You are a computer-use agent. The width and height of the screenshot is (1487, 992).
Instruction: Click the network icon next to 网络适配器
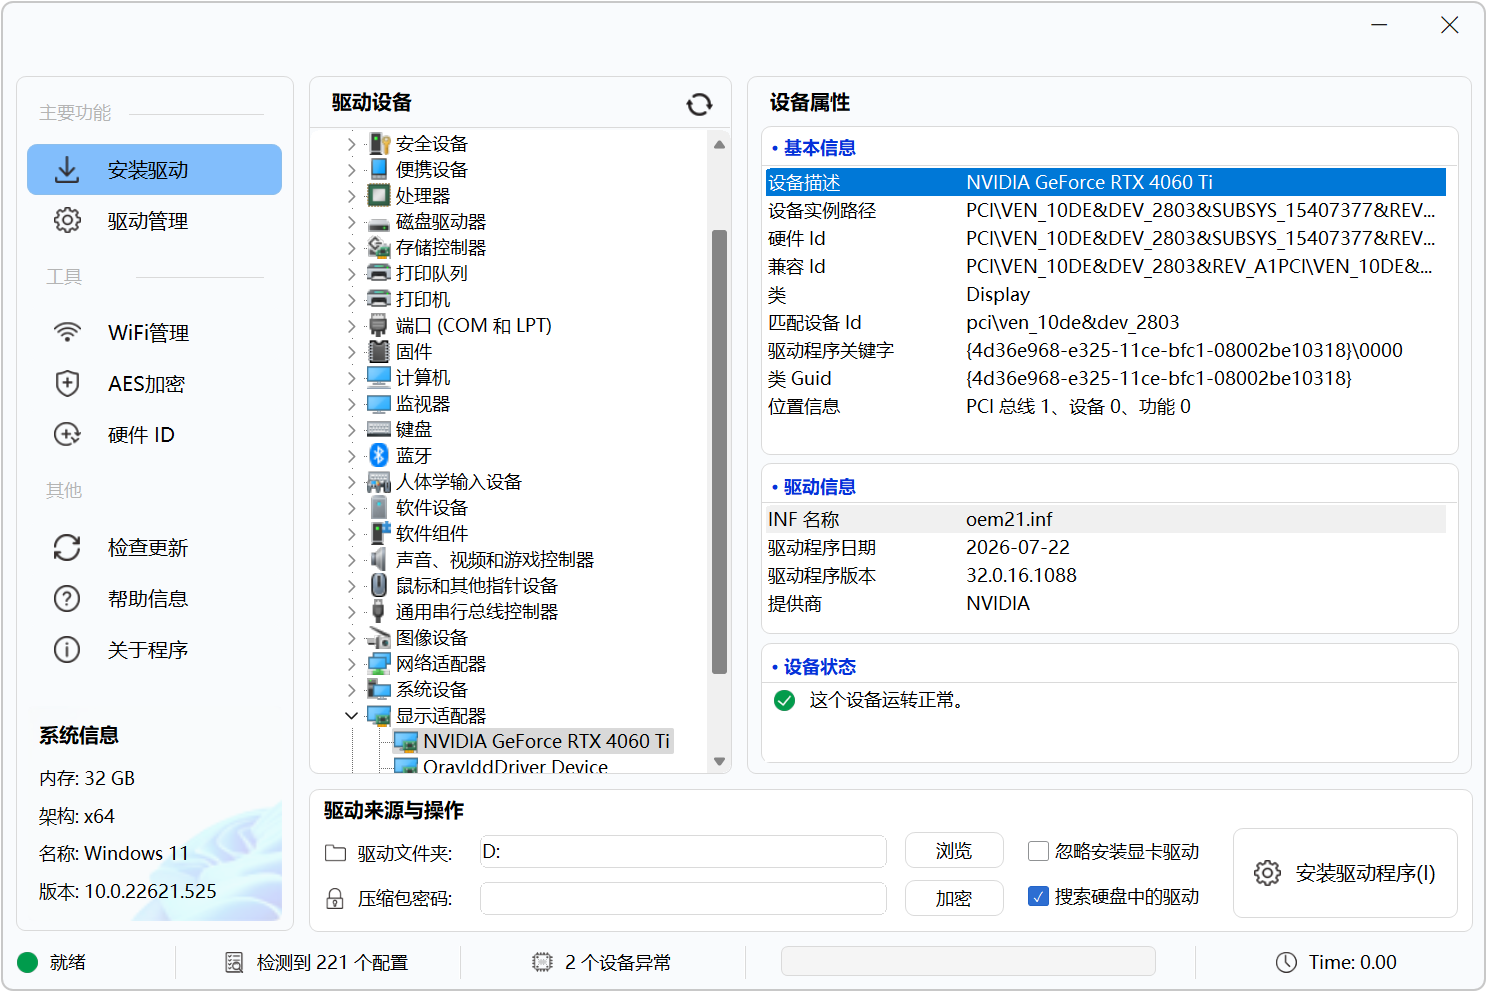379,664
